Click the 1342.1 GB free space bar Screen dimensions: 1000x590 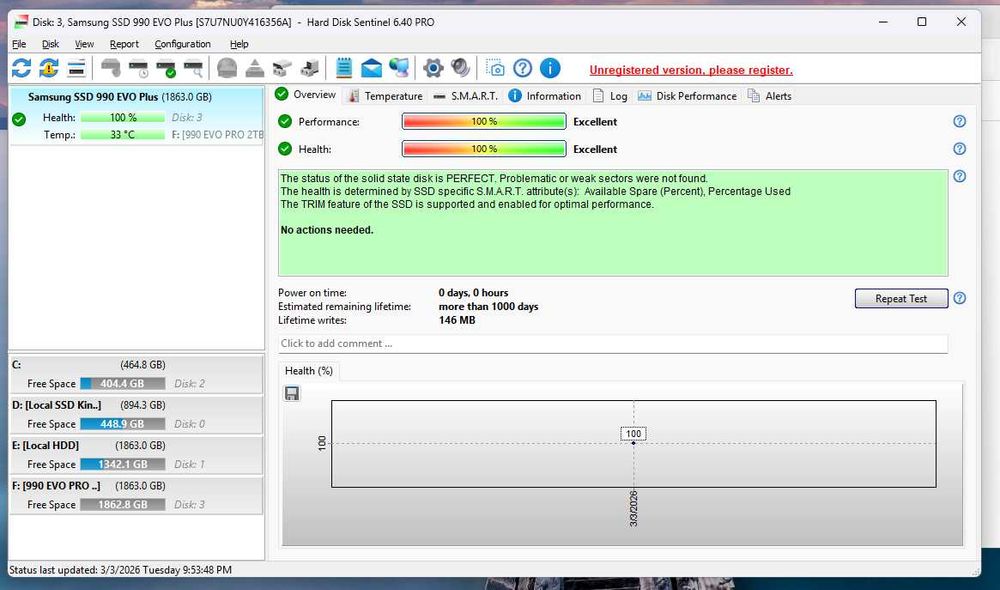(x=122, y=464)
